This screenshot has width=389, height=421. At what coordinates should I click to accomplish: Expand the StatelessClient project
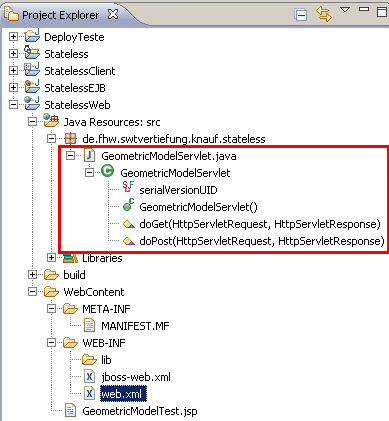tap(13, 70)
